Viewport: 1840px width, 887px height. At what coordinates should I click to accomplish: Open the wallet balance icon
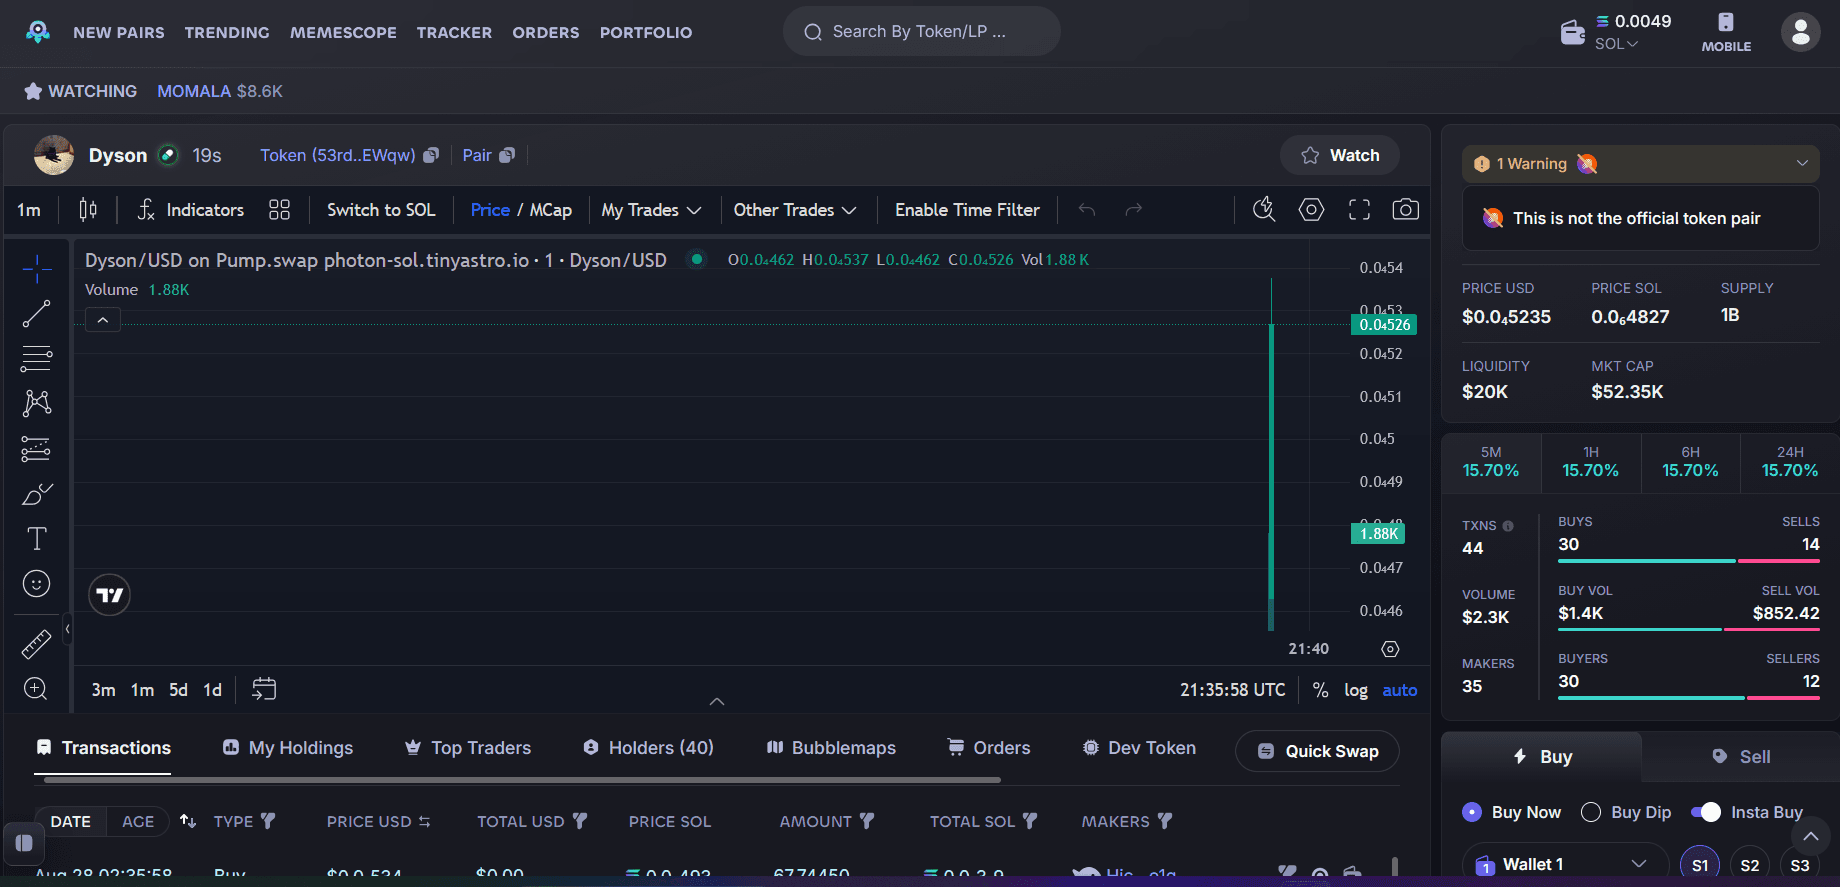[x=1573, y=33]
